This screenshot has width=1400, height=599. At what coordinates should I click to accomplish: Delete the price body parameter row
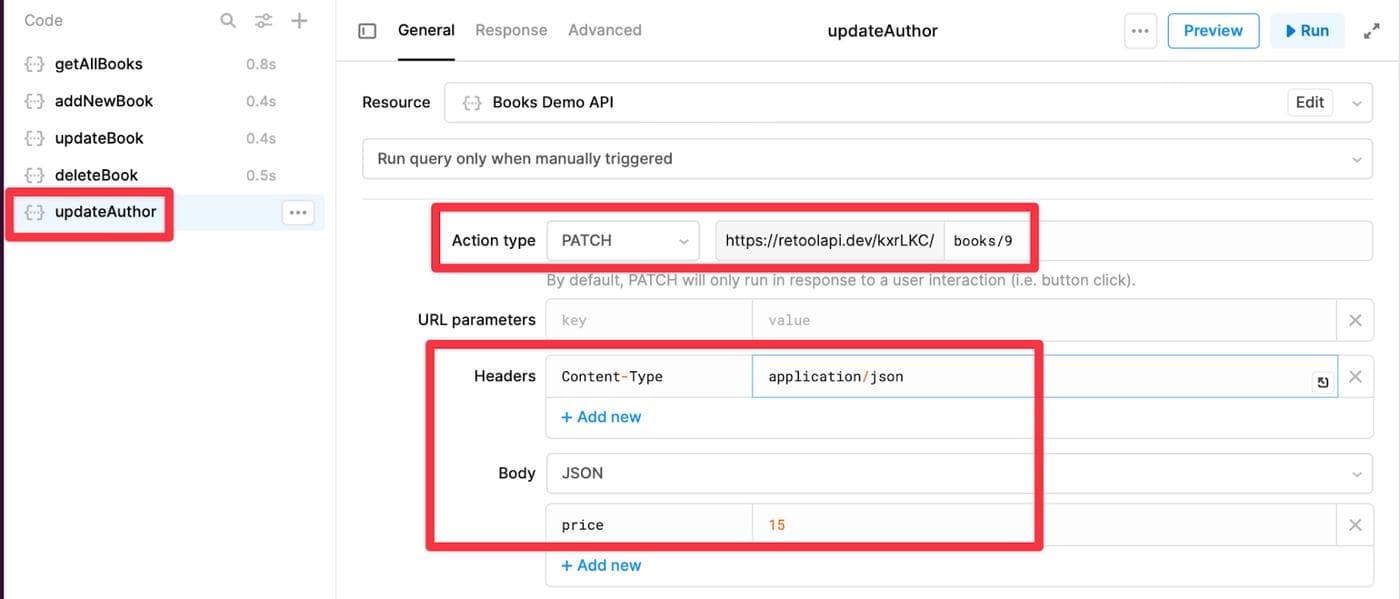[x=1355, y=525]
